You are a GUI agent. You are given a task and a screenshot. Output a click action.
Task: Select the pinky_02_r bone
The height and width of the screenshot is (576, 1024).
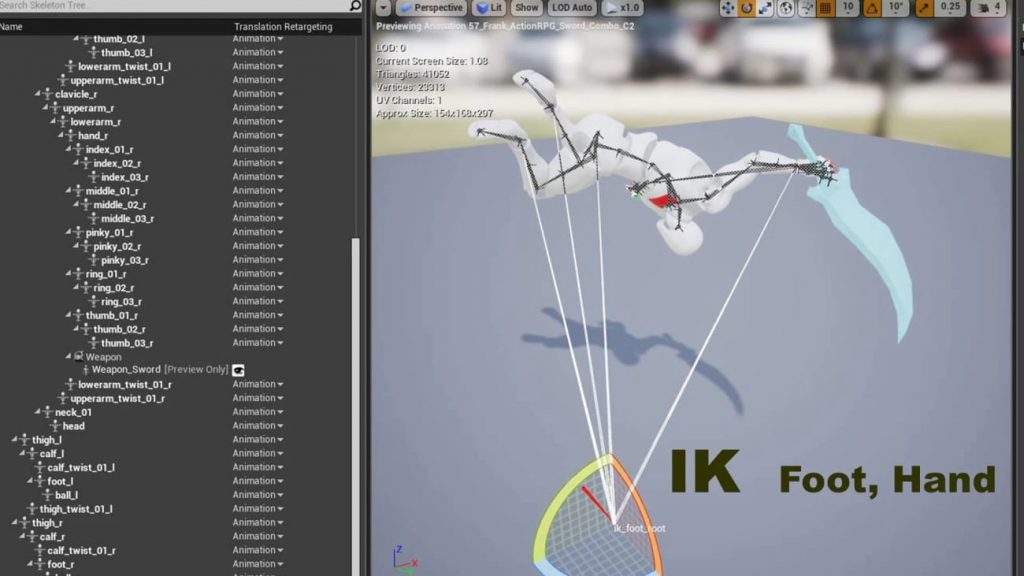pos(117,246)
